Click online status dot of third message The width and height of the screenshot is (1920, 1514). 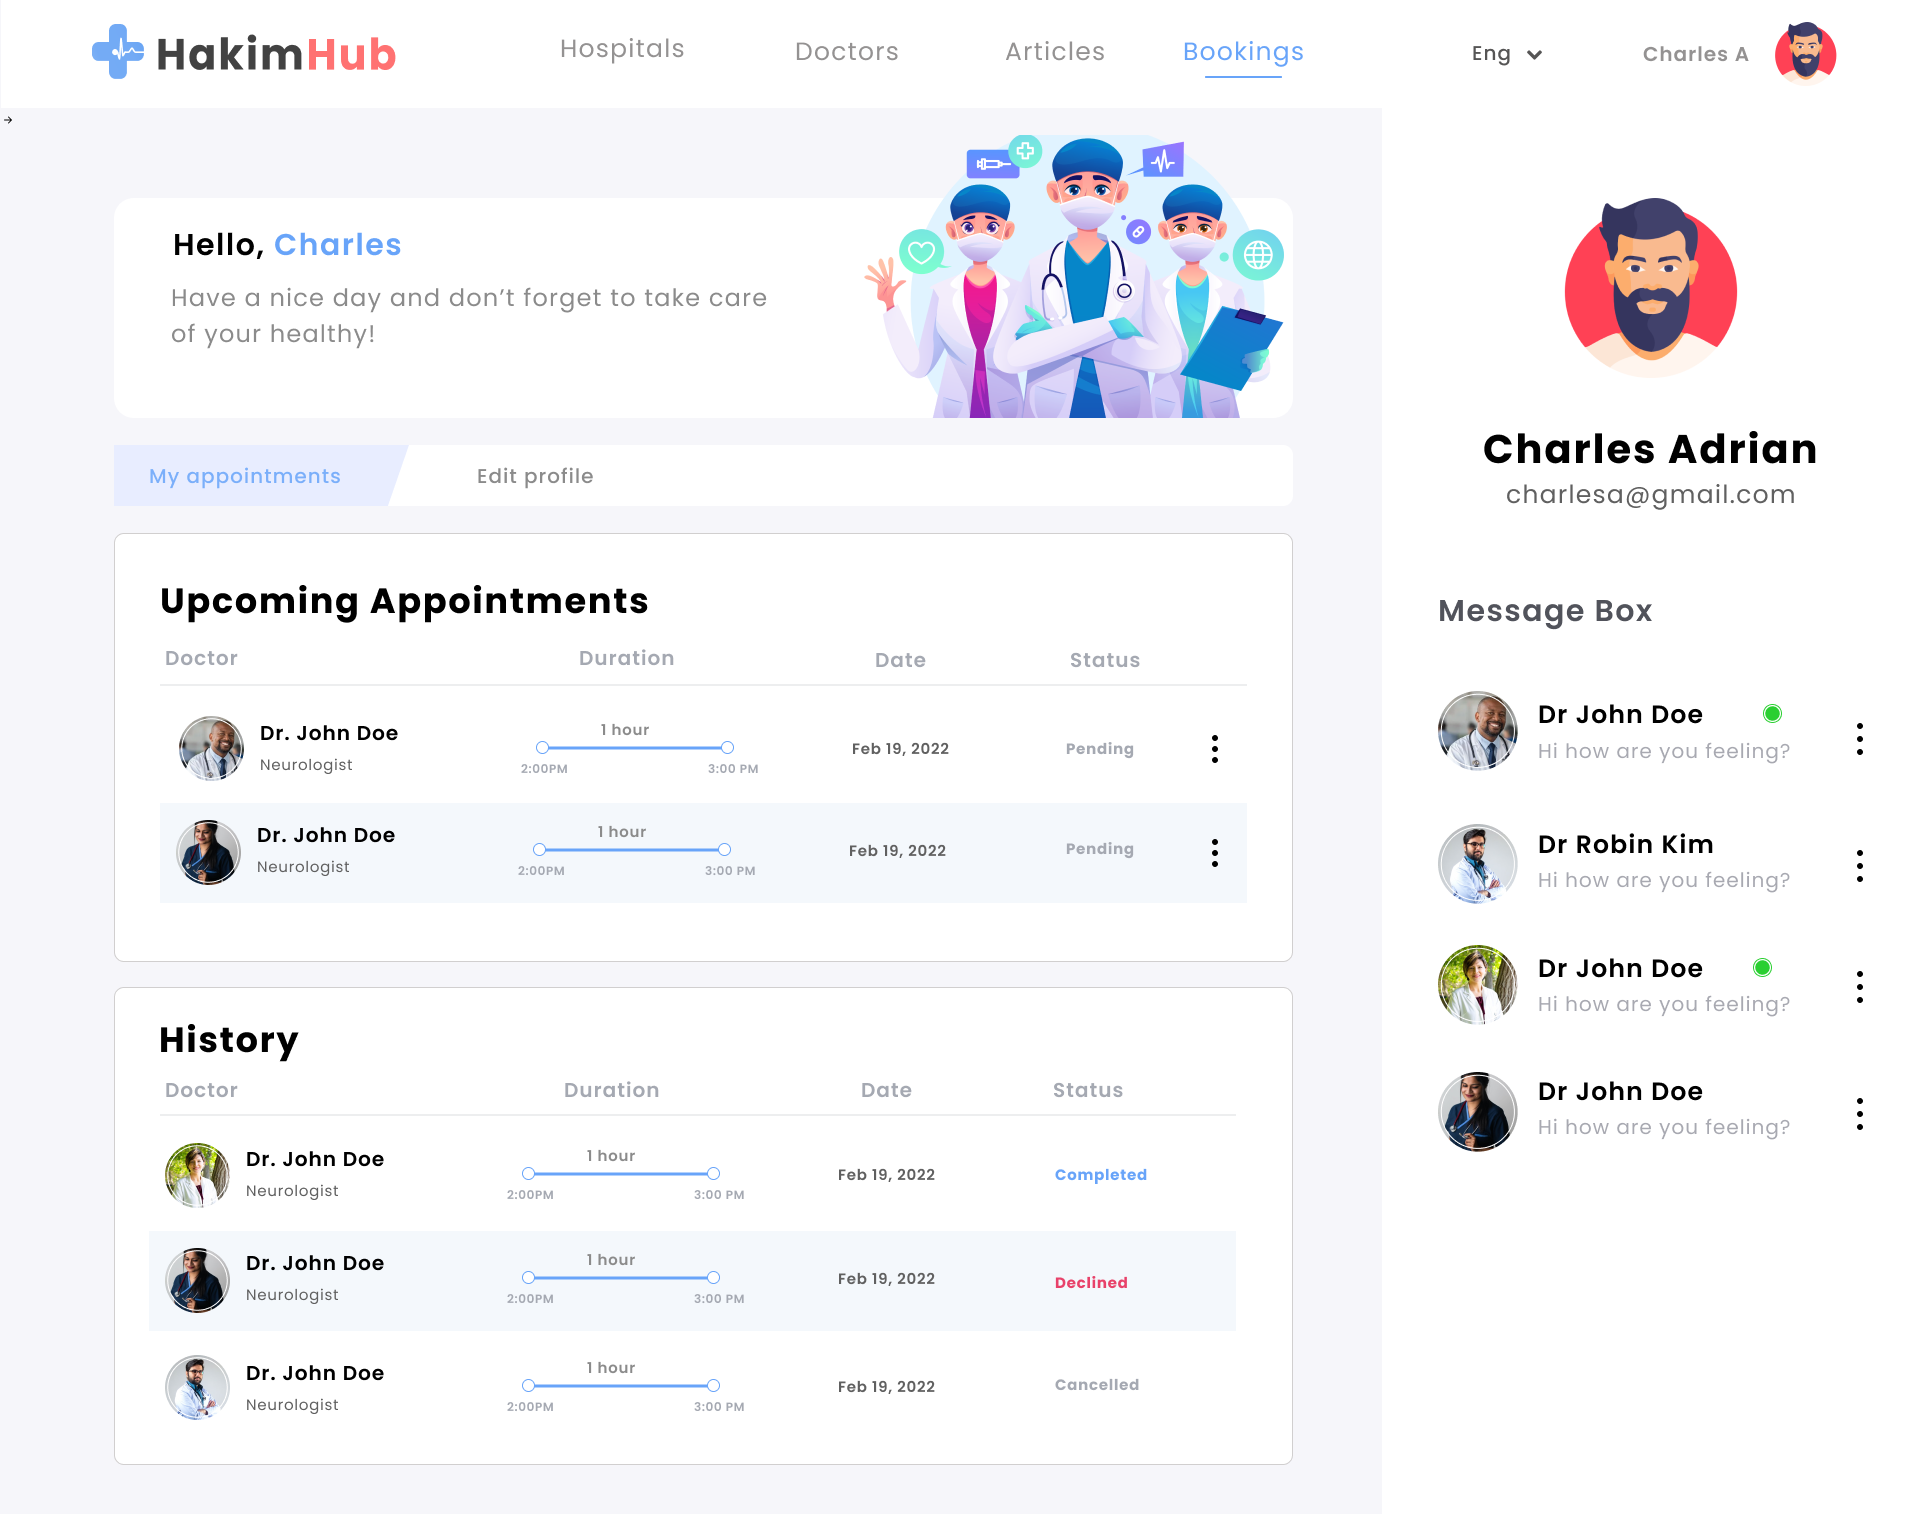click(1762, 967)
